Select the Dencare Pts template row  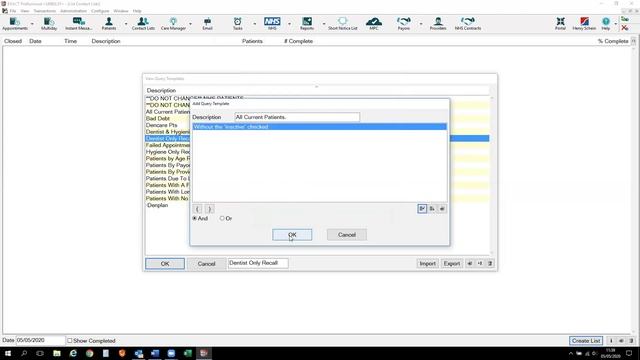click(168, 125)
